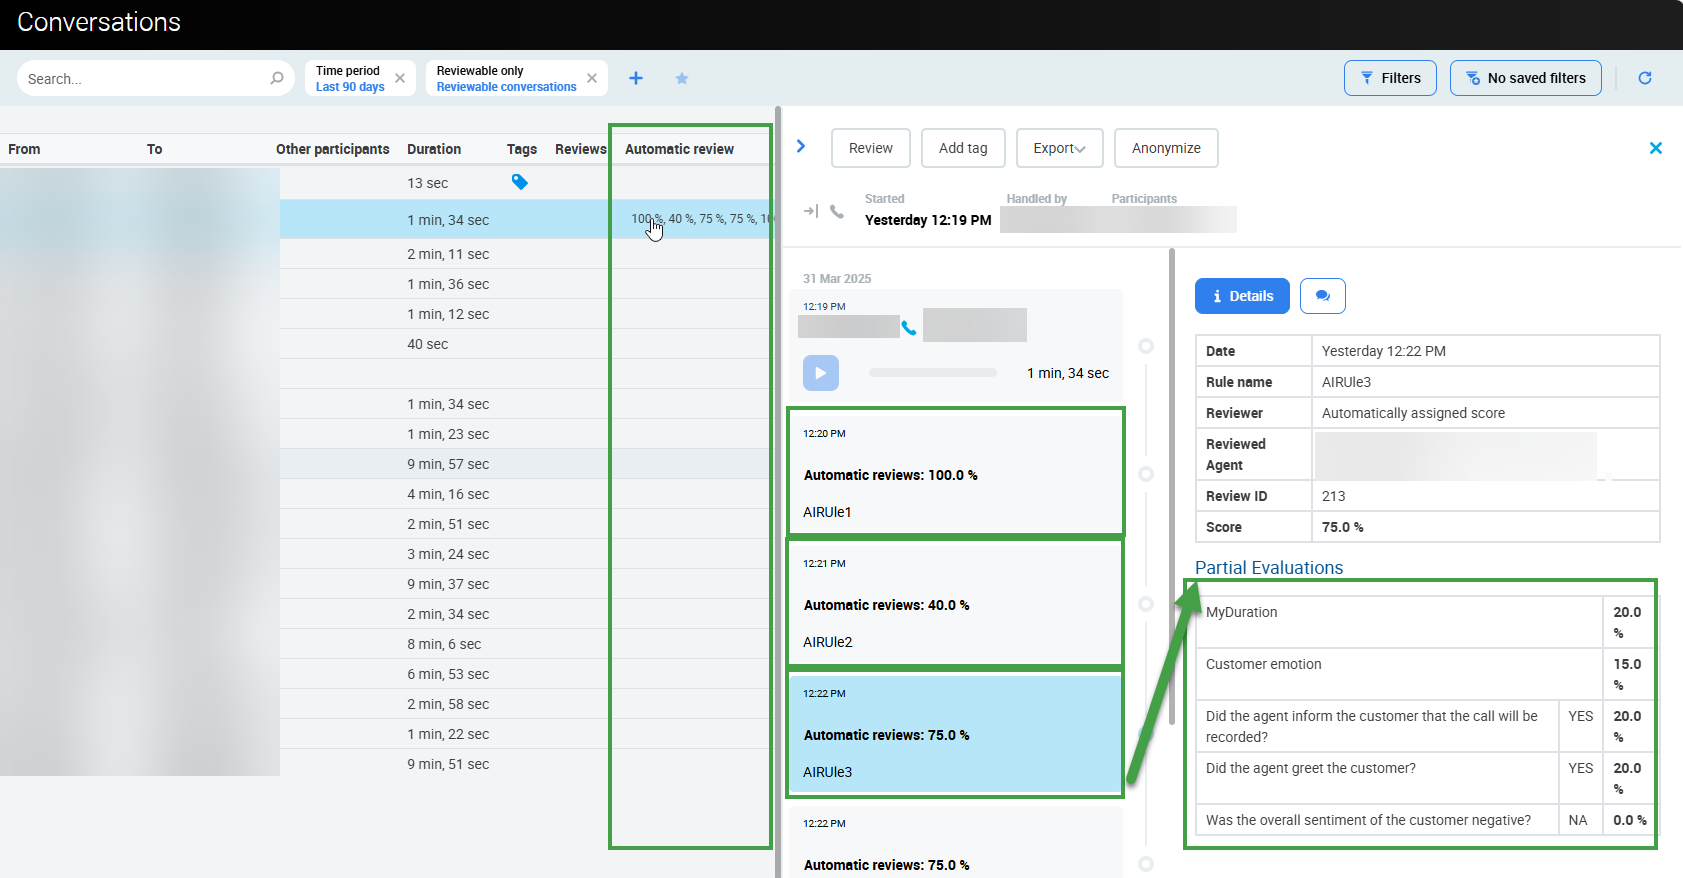The height and width of the screenshot is (878, 1683).
Task: Add a new filter with plus icon
Action: [x=636, y=78]
